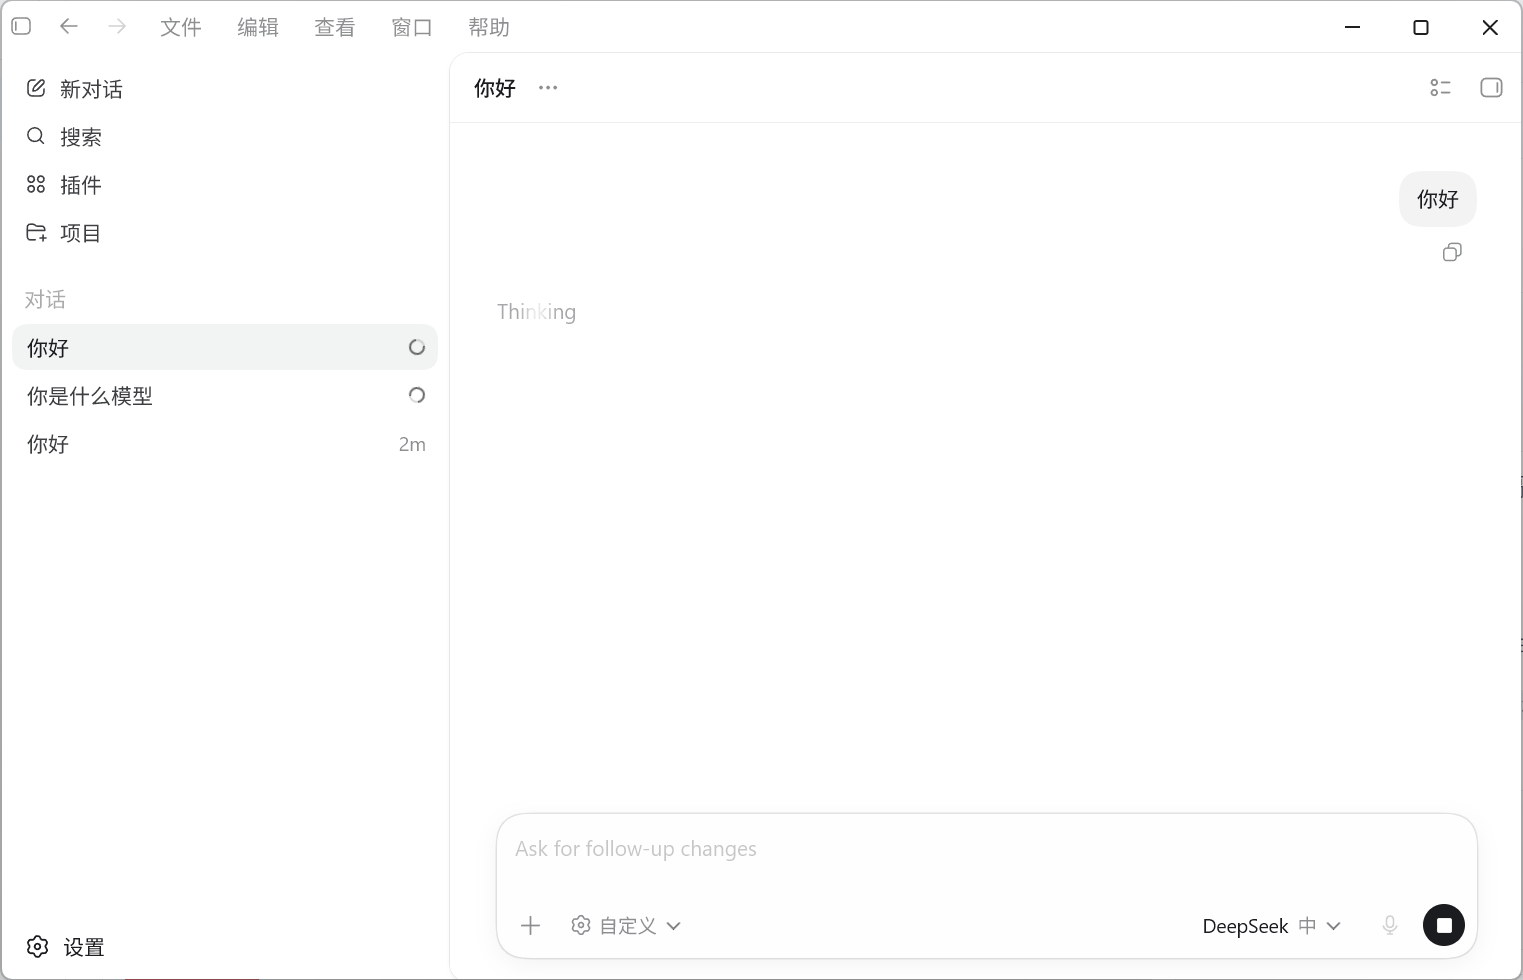Go back with the left arrow

tap(69, 26)
